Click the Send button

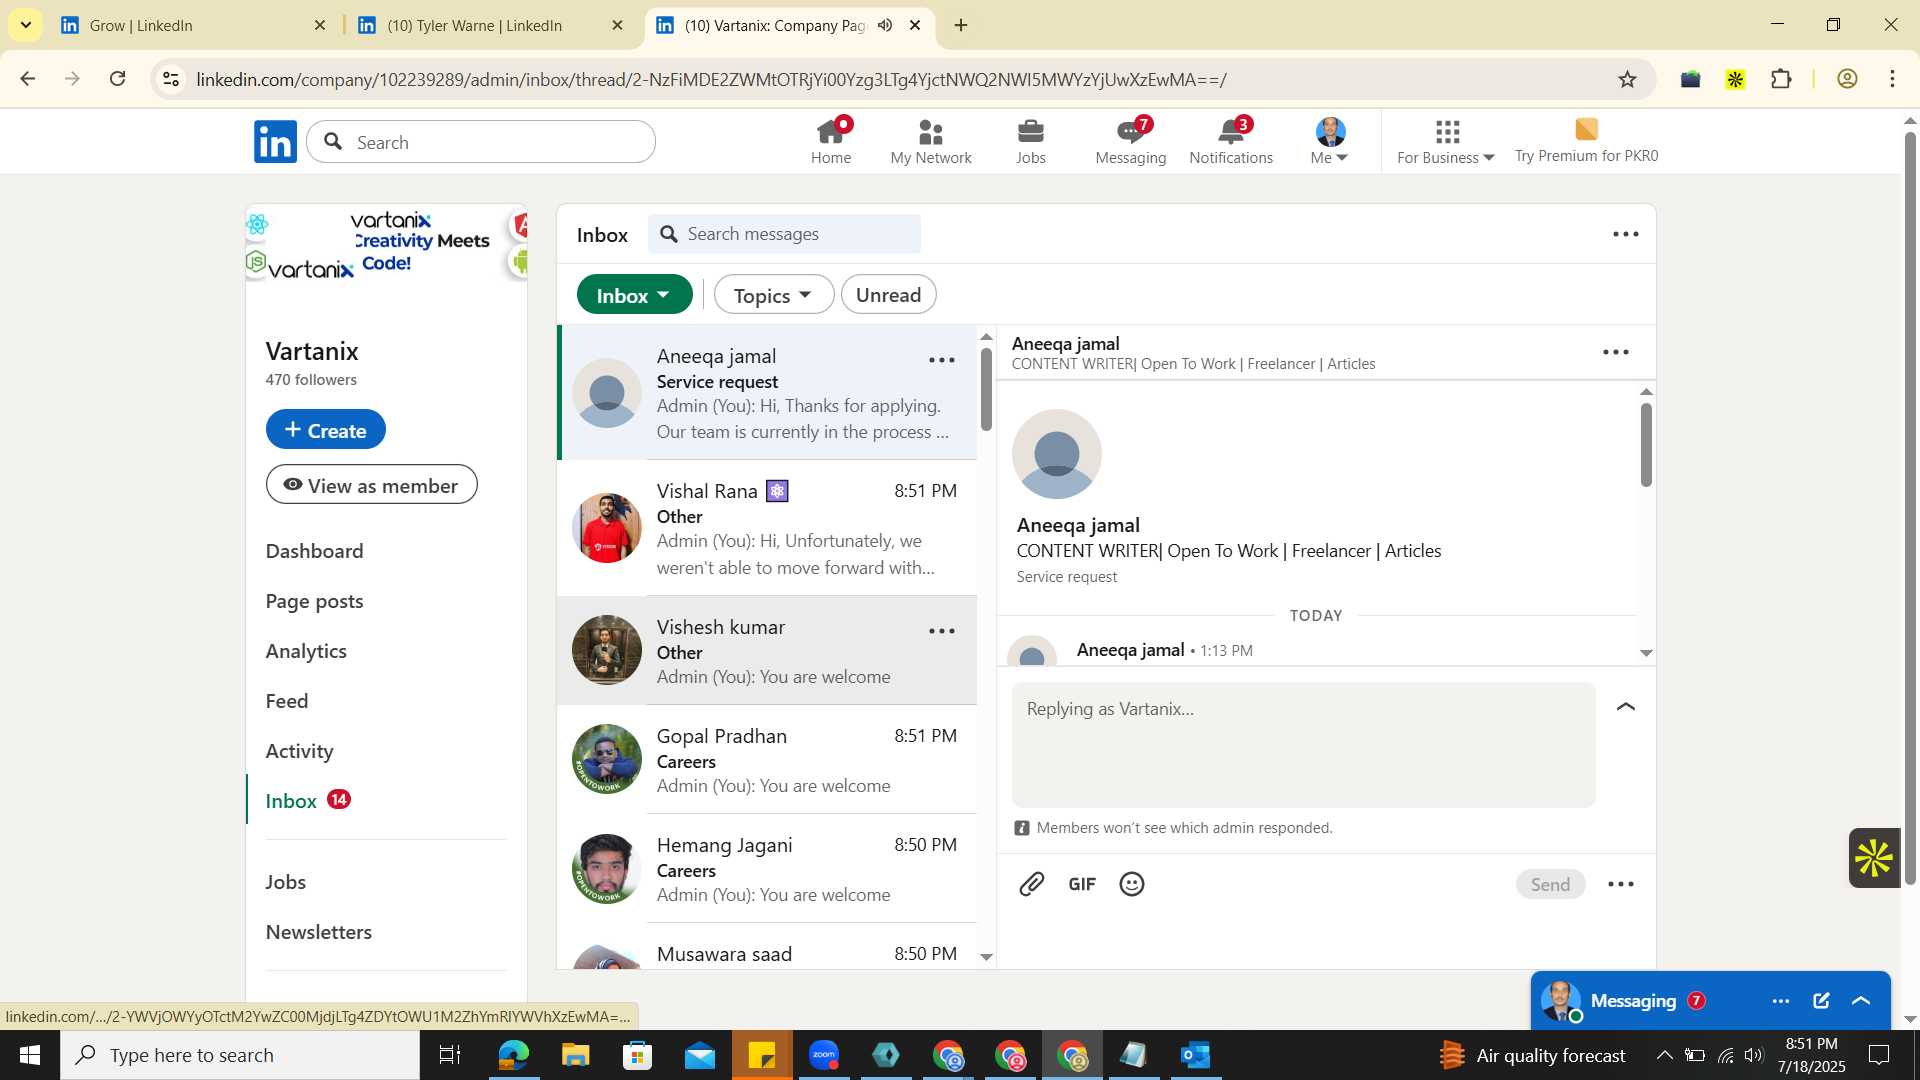pyautogui.click(x=1551, y=884)
